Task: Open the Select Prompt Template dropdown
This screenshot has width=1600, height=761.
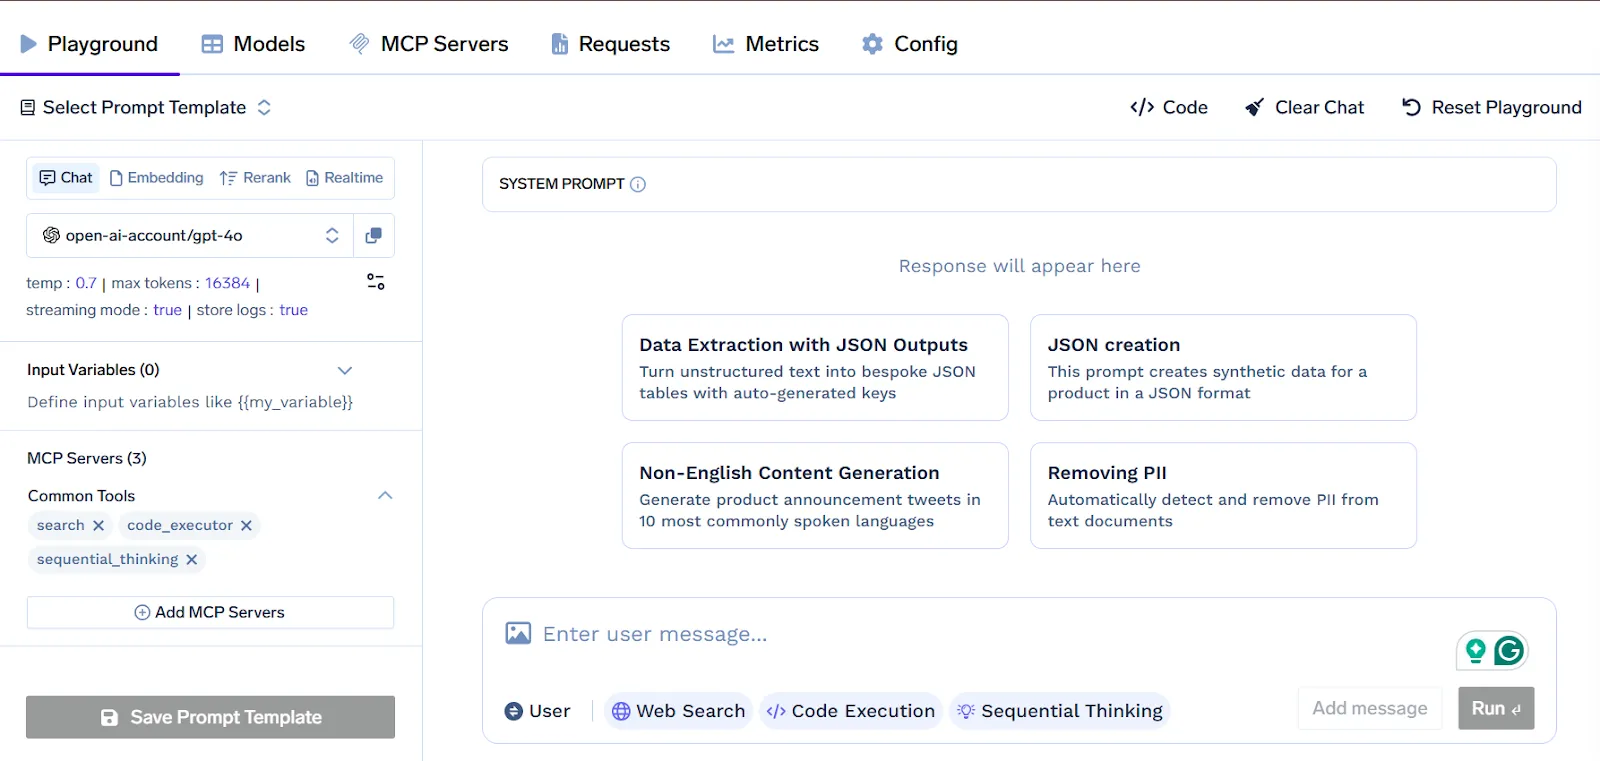Action: click(146, 107)
